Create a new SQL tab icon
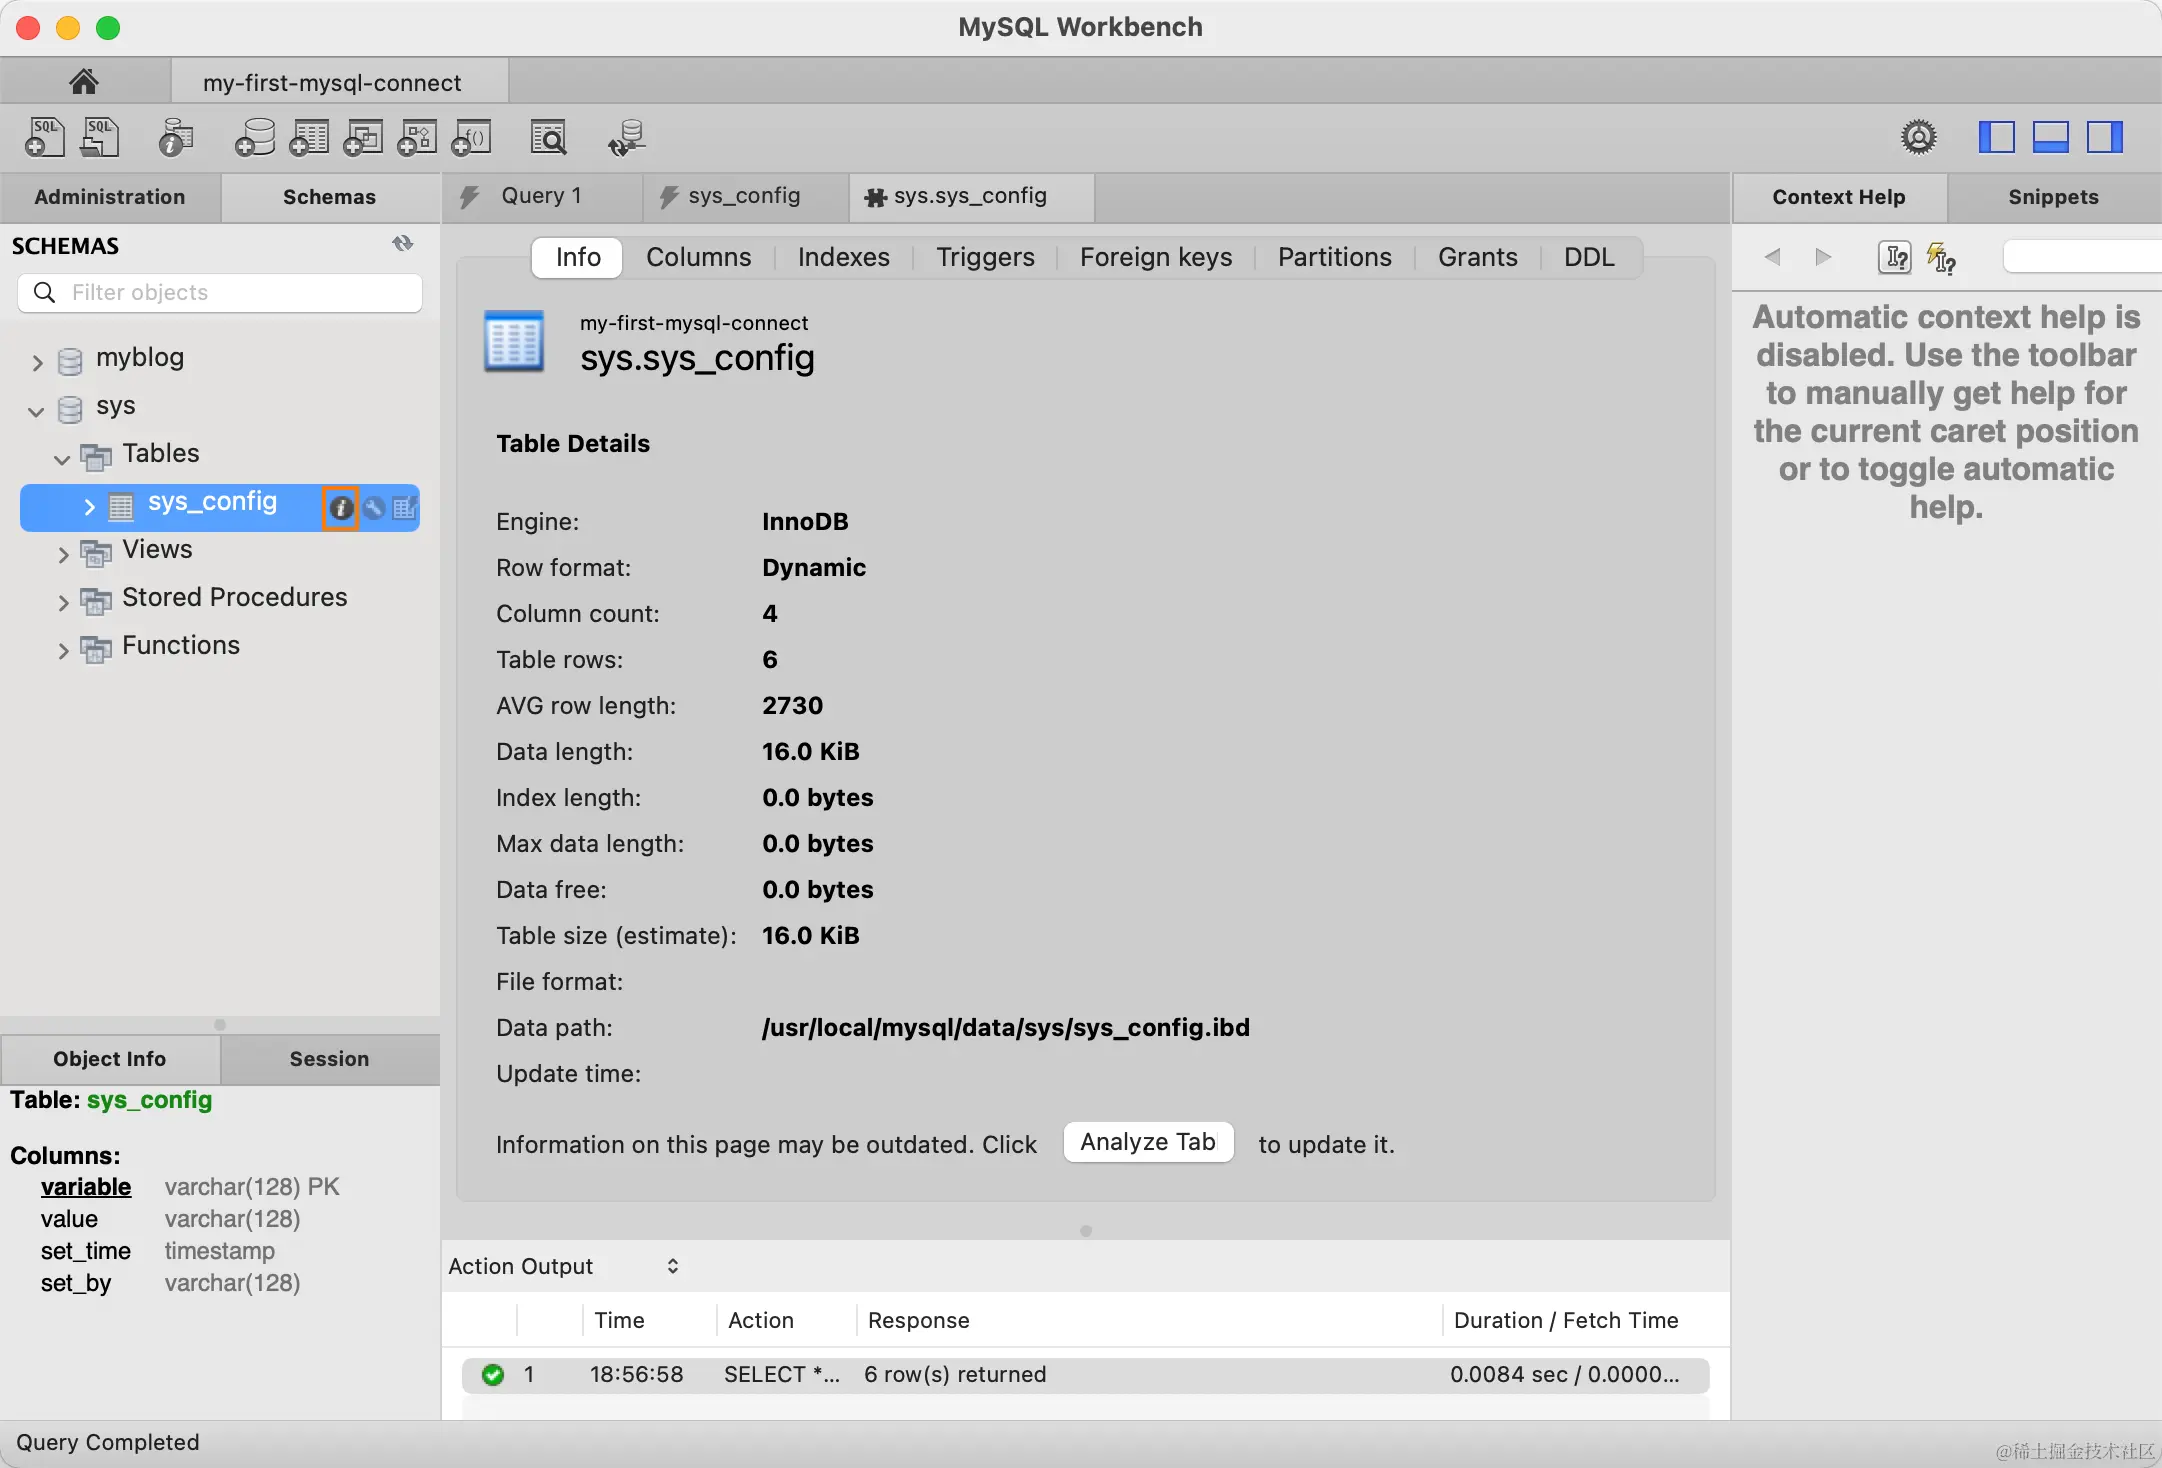 pyautogui.click(x=44, y=137)
